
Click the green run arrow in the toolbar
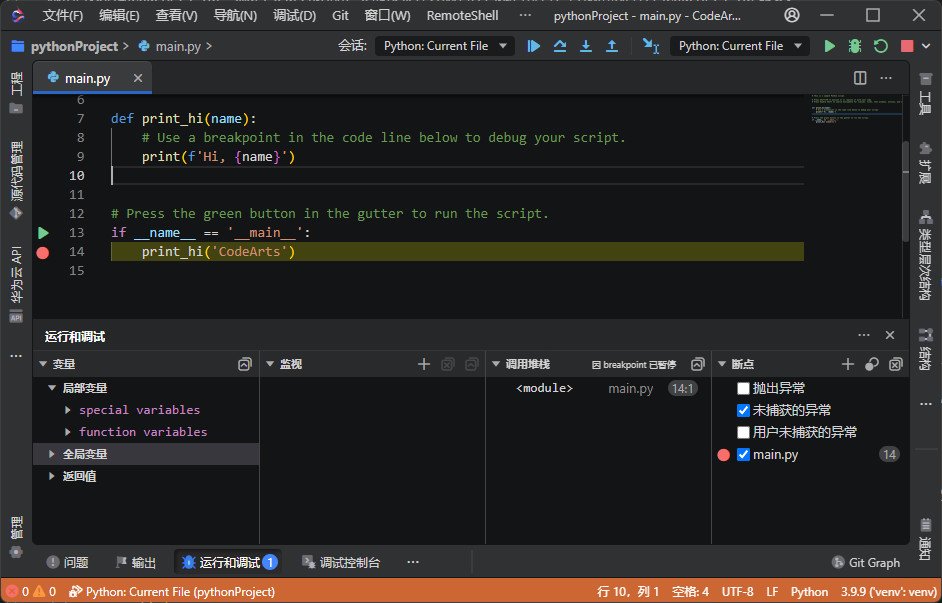[x=829, y=46]
